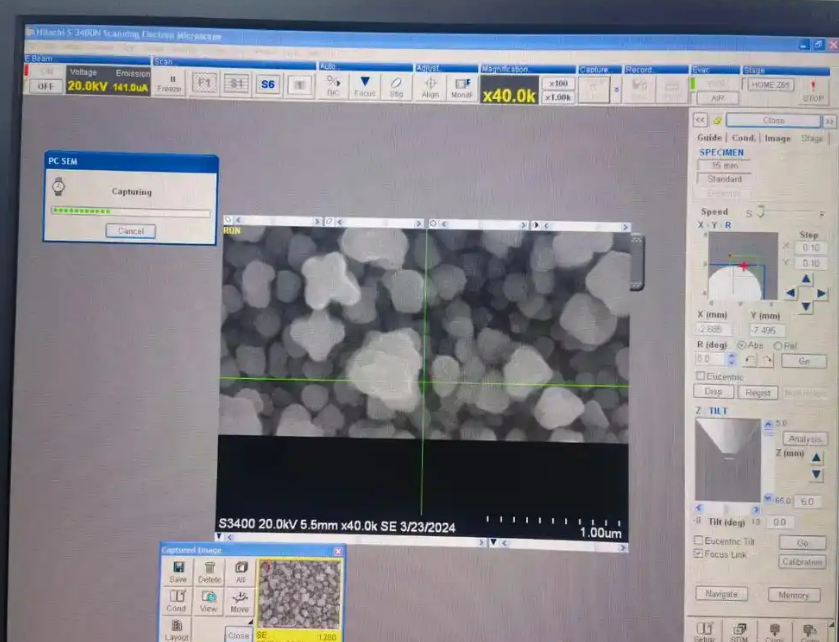Switch to the Image tab
839x642 pixels.
tap(777, 138)
